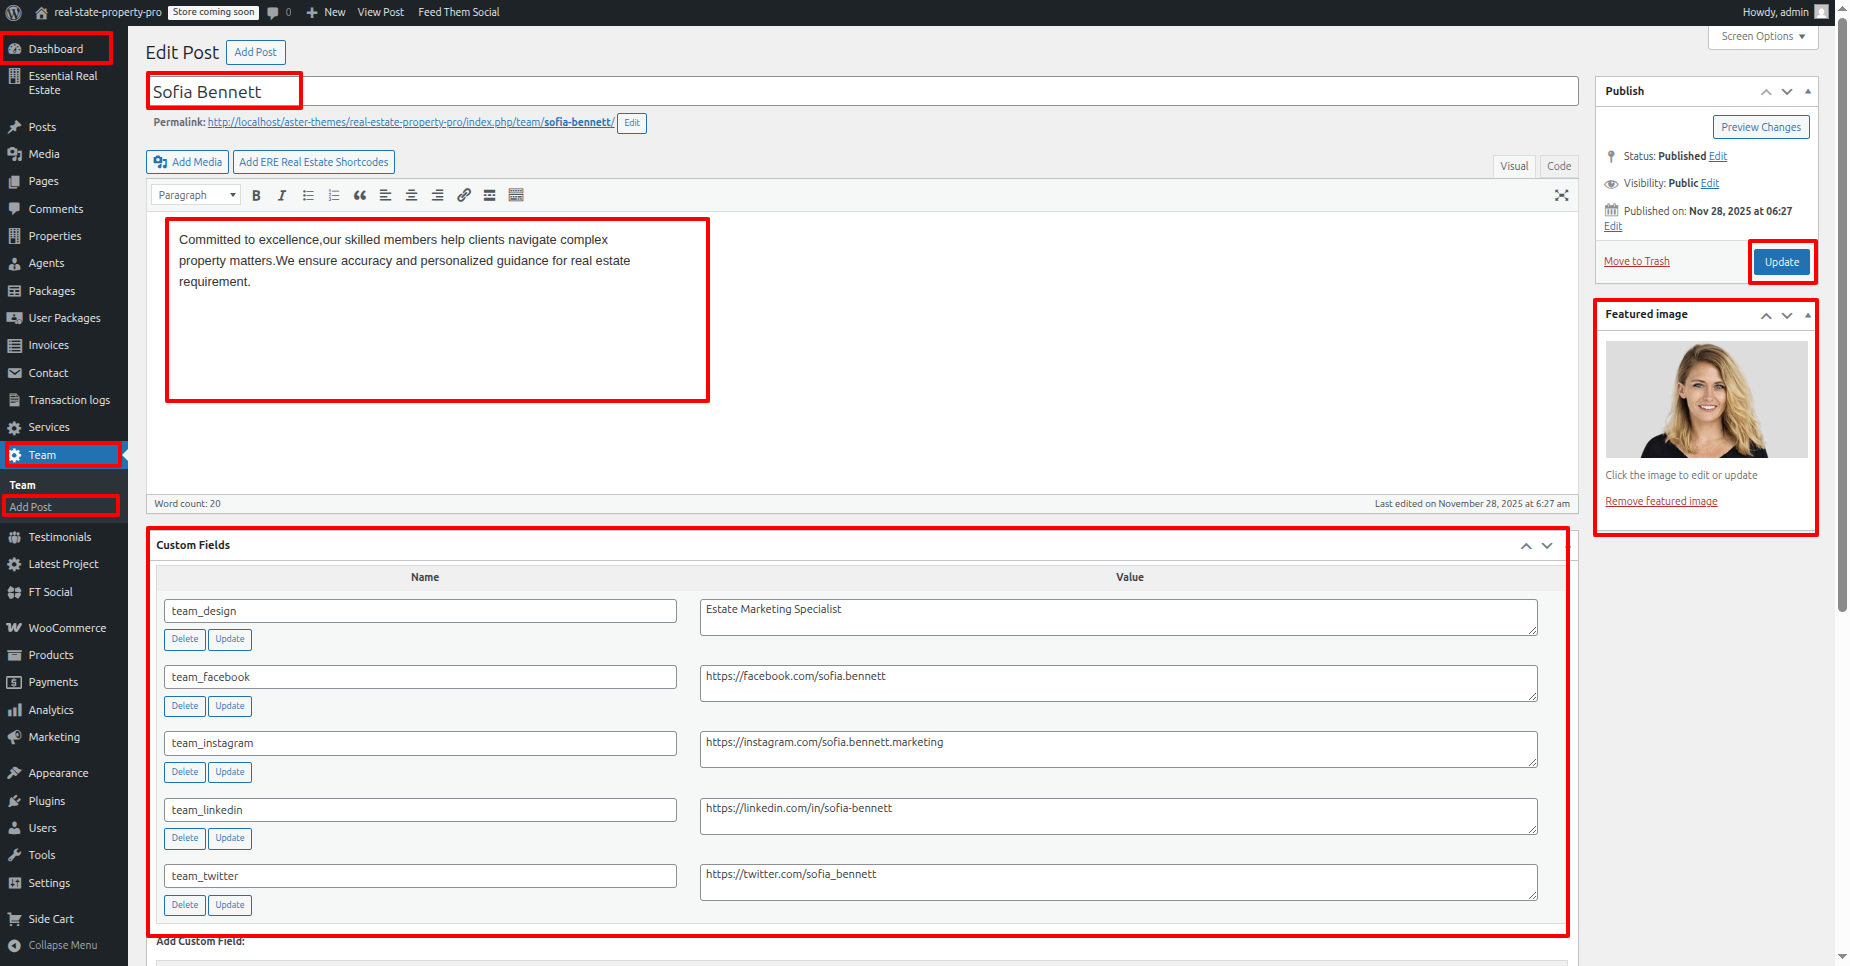The height and width of the screenshot is (966, 1850).
Task: Apply italic formatting in editor
Action: point(282,196)
